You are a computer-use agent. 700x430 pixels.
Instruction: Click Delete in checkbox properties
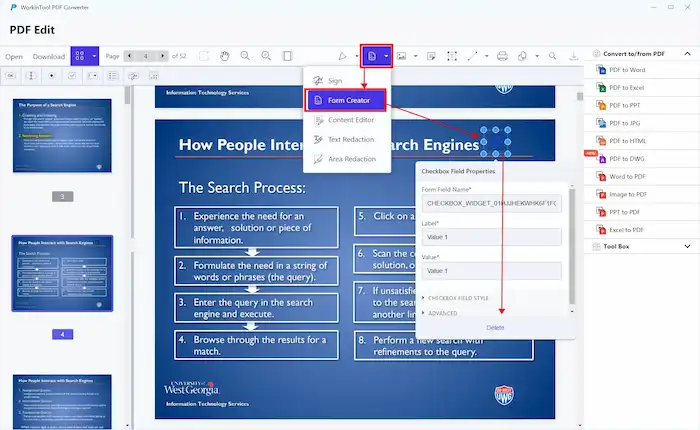[495, 328]
